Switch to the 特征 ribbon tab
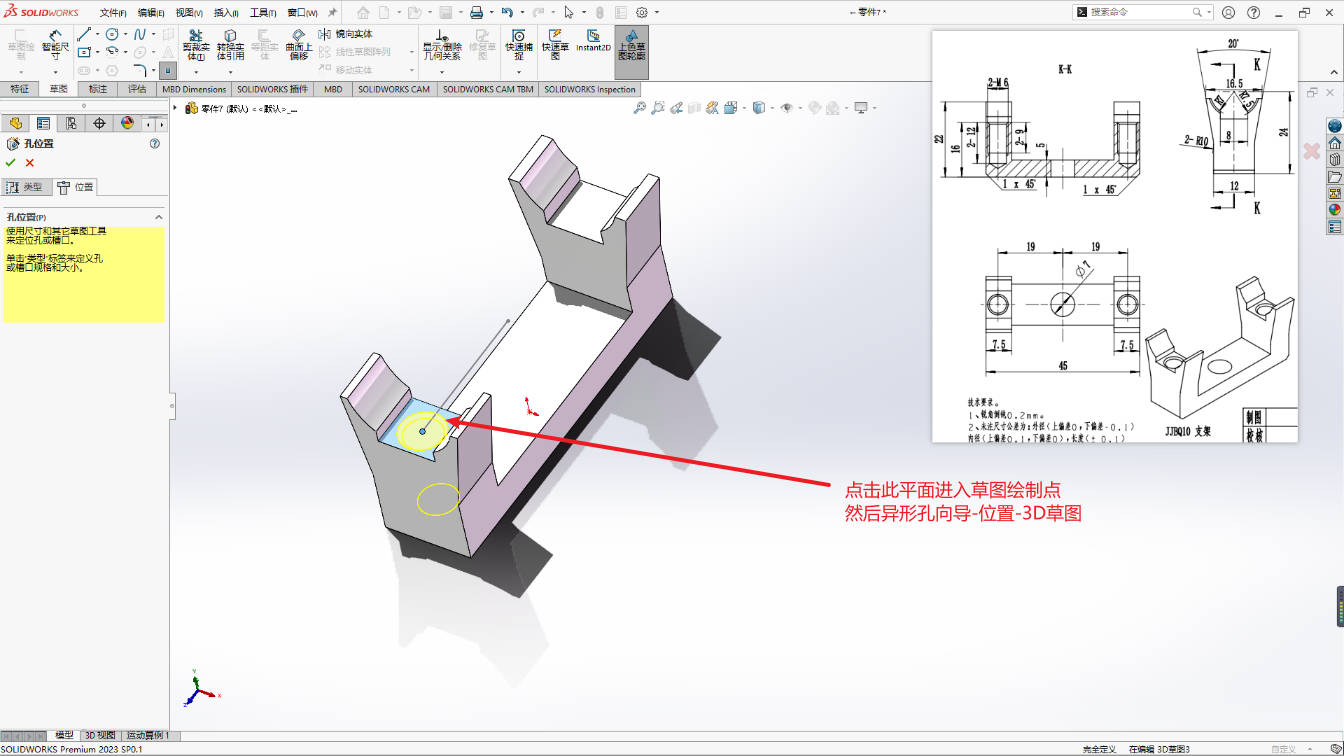This screenshot has height=756, width=1344. point(19,89)
